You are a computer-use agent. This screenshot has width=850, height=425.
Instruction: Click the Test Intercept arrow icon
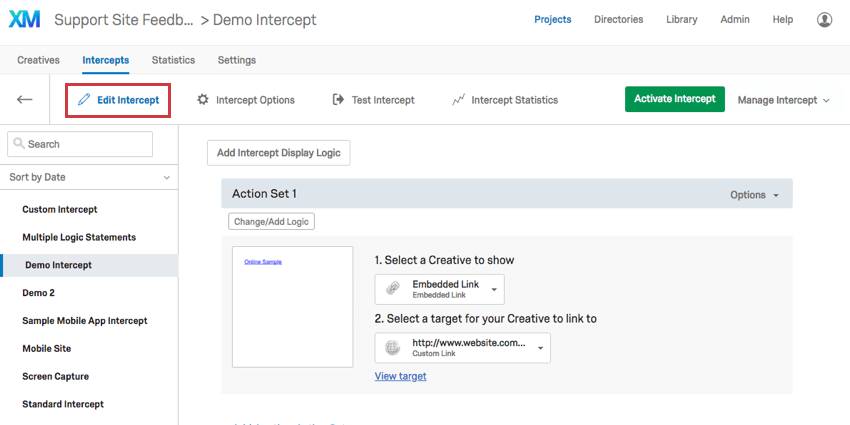(338, 100)
